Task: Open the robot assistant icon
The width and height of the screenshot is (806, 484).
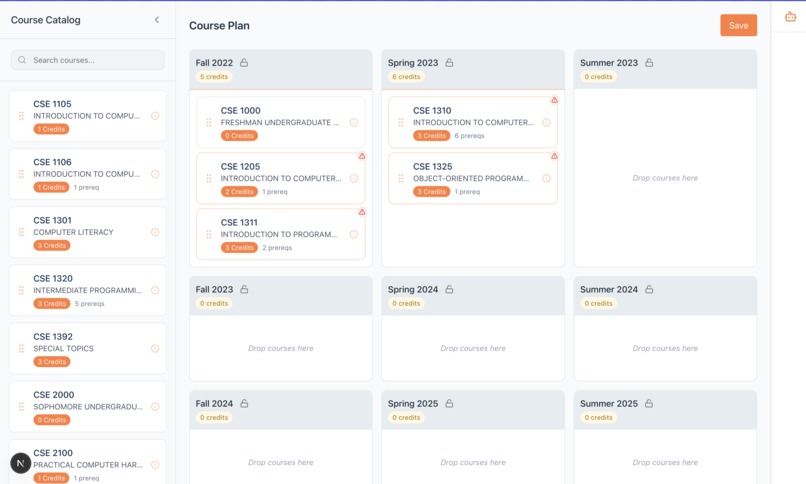Action: click(x=790, y=17)
